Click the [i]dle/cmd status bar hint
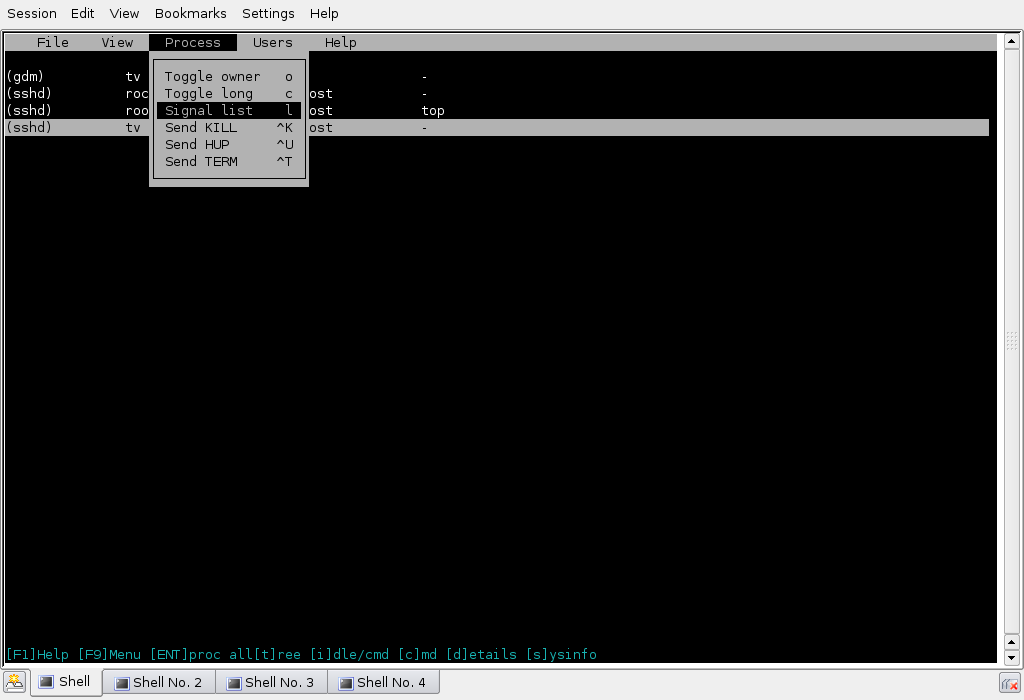Image resolution: width=1024 pixels, height=700 pixels. point(349,654)
